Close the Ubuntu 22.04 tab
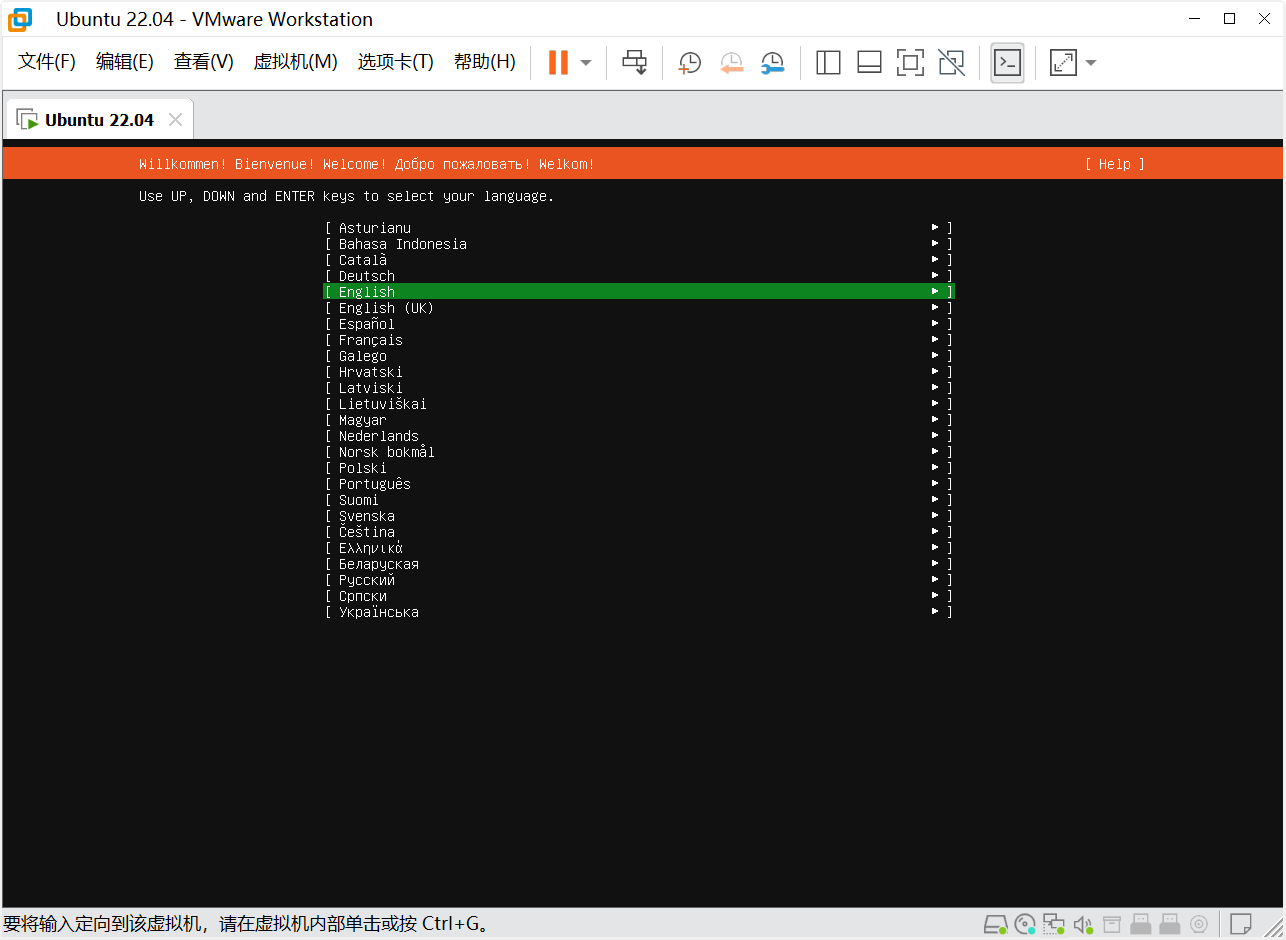Image resolution: width=1286 pixels, height=940 pixels. [x=175, y=120]
